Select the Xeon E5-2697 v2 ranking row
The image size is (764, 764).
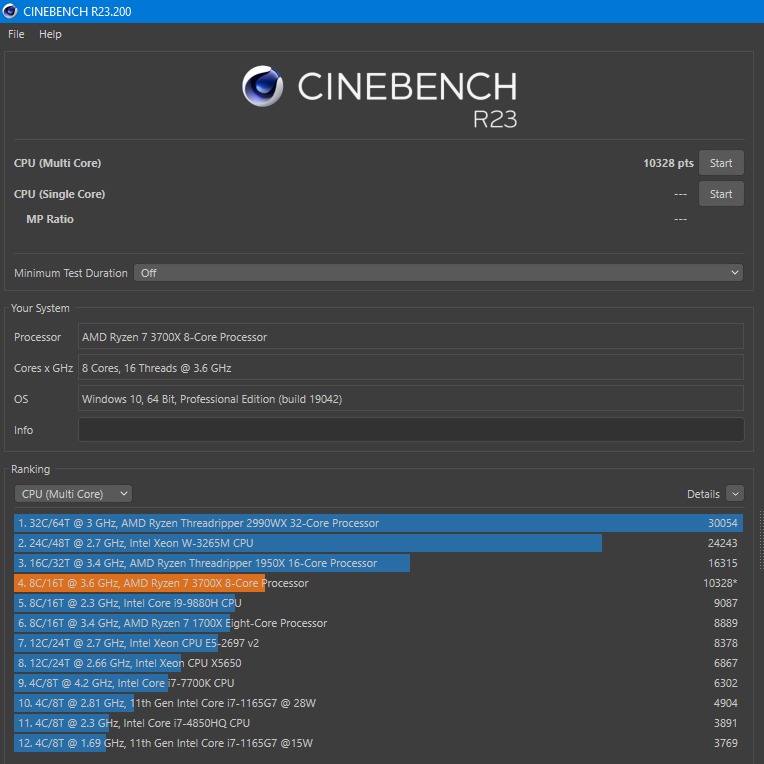pyautogui.click(x=378, y=643)
